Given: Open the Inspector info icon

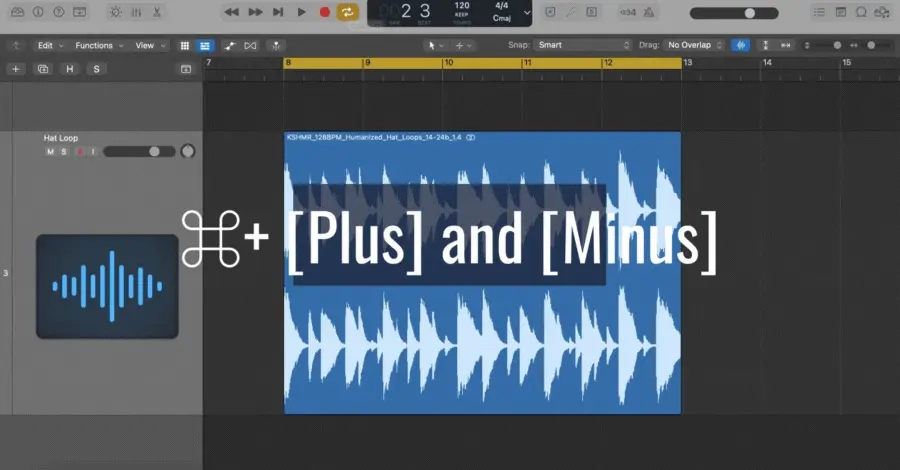Looking at the screenshot, I should pyautogui.click(x=38, y=12).
